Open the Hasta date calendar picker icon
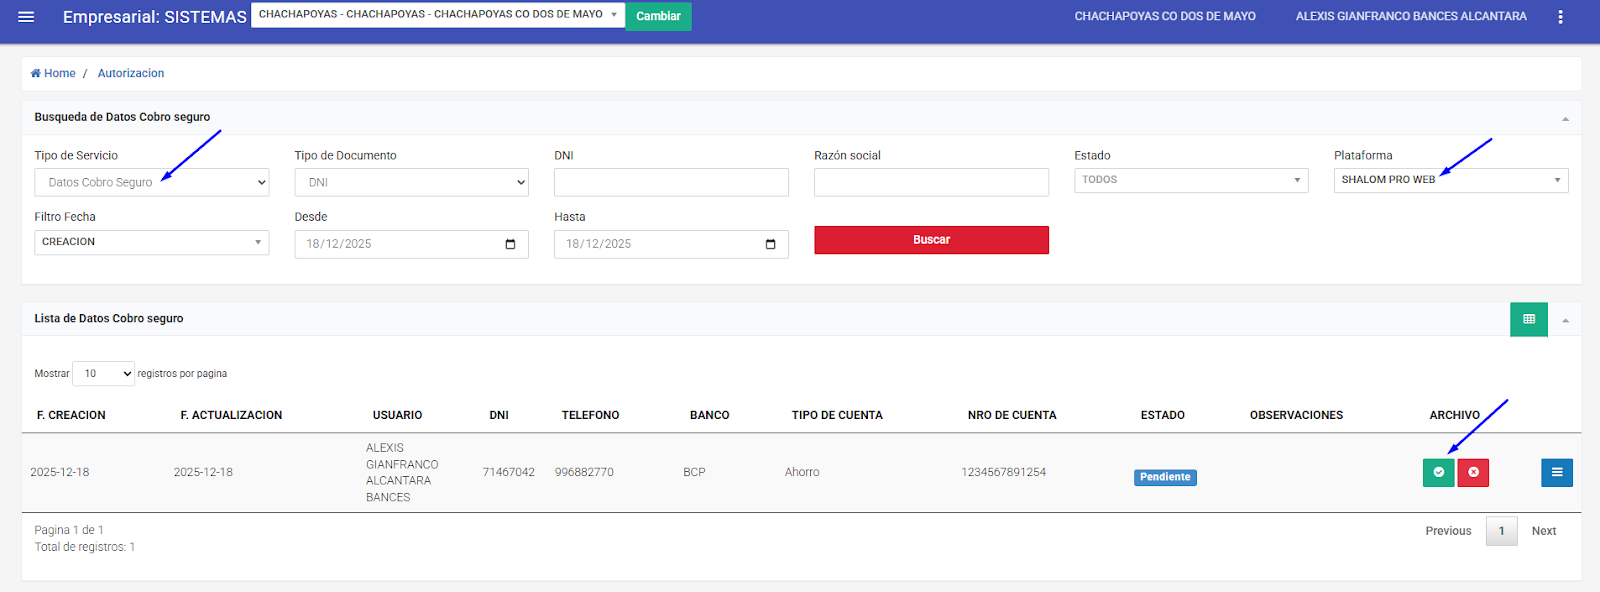The image size is (1600, 592). click(770, 244)
